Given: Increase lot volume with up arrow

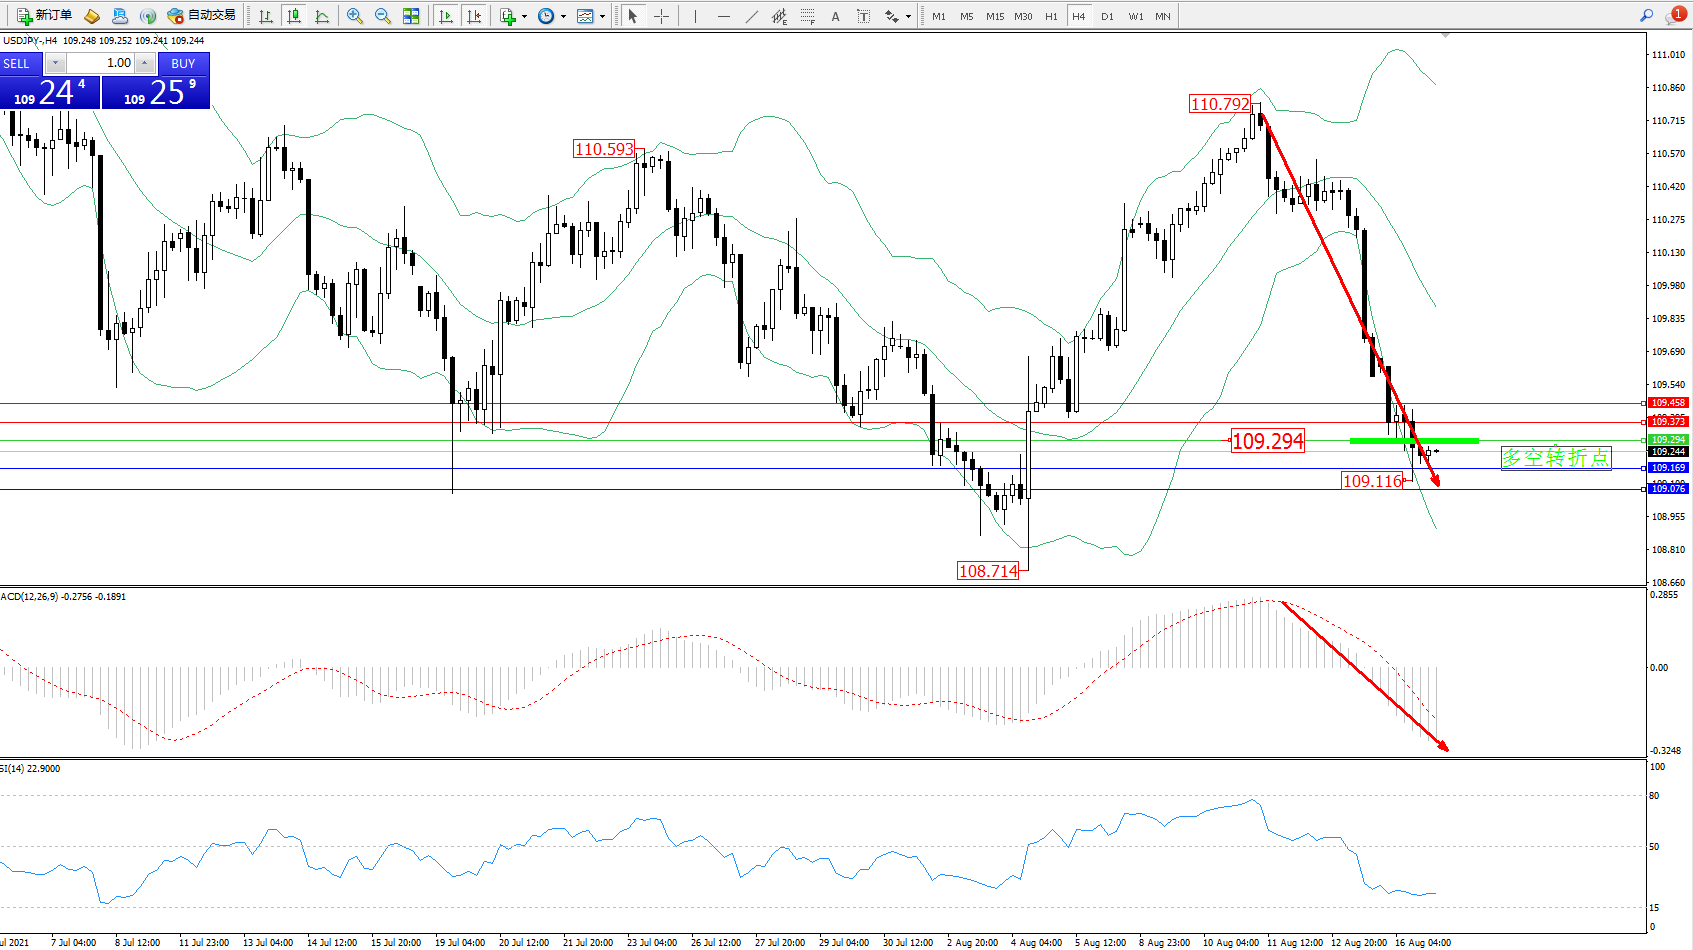Looking at the screenshot, I should click(x=145, y=63).
